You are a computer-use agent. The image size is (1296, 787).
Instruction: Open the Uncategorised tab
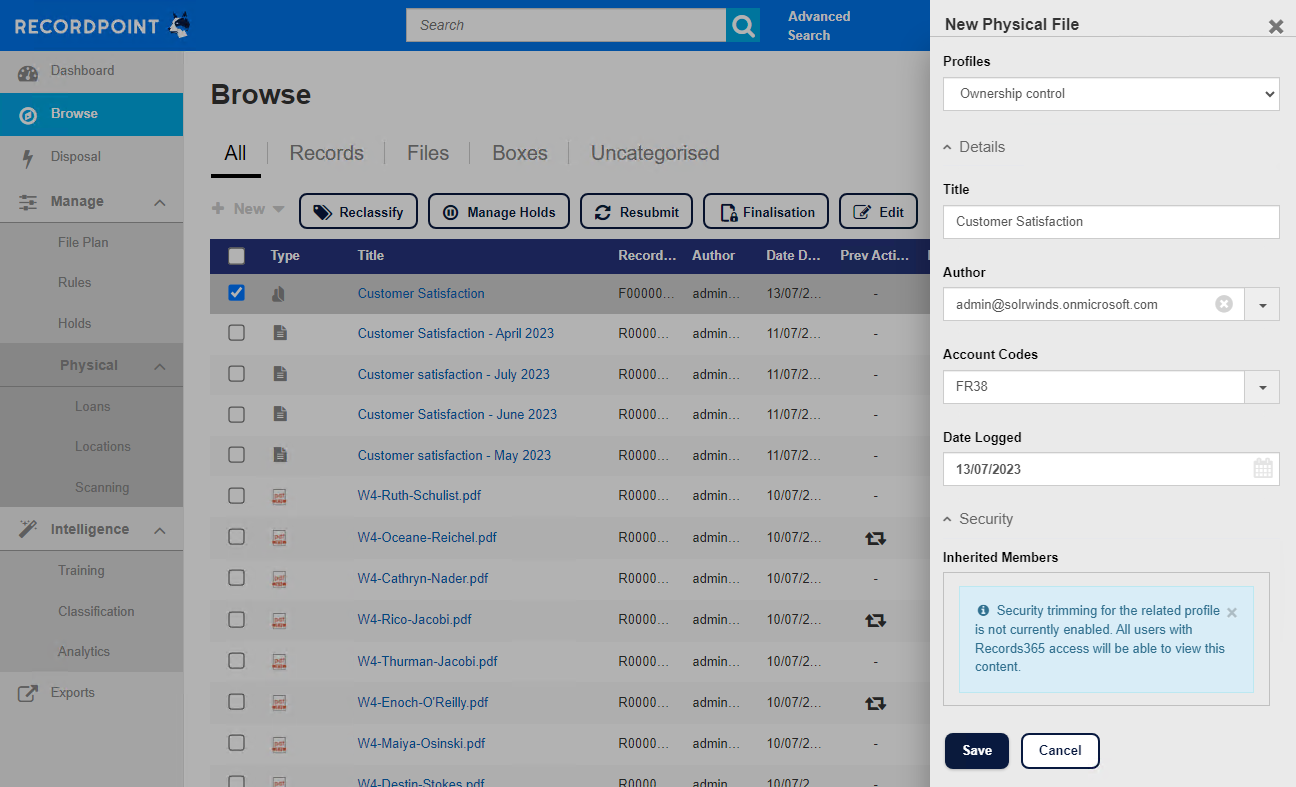[655, 153]
